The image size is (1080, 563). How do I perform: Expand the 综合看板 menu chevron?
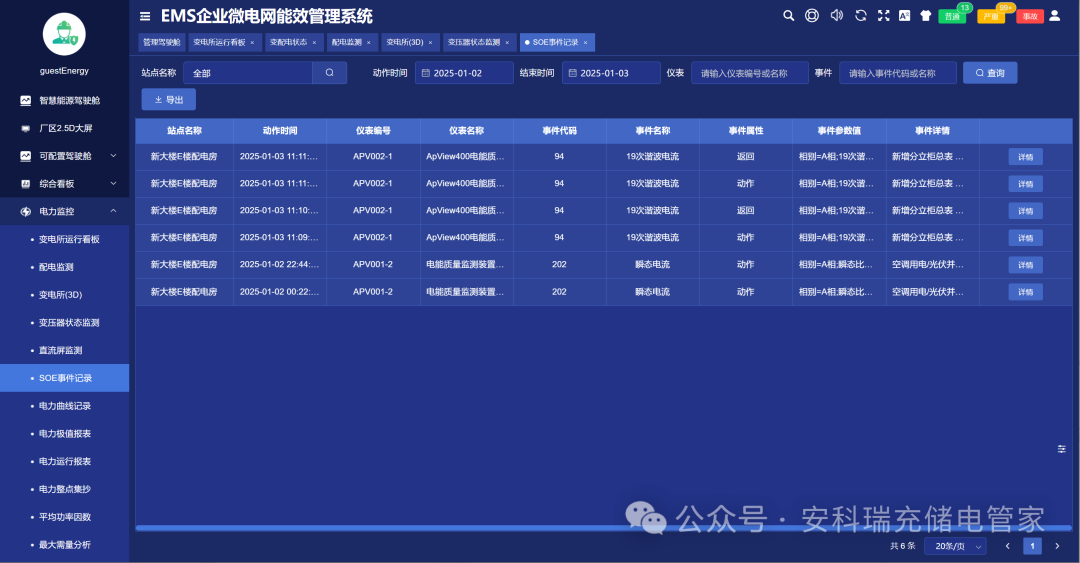114,183
